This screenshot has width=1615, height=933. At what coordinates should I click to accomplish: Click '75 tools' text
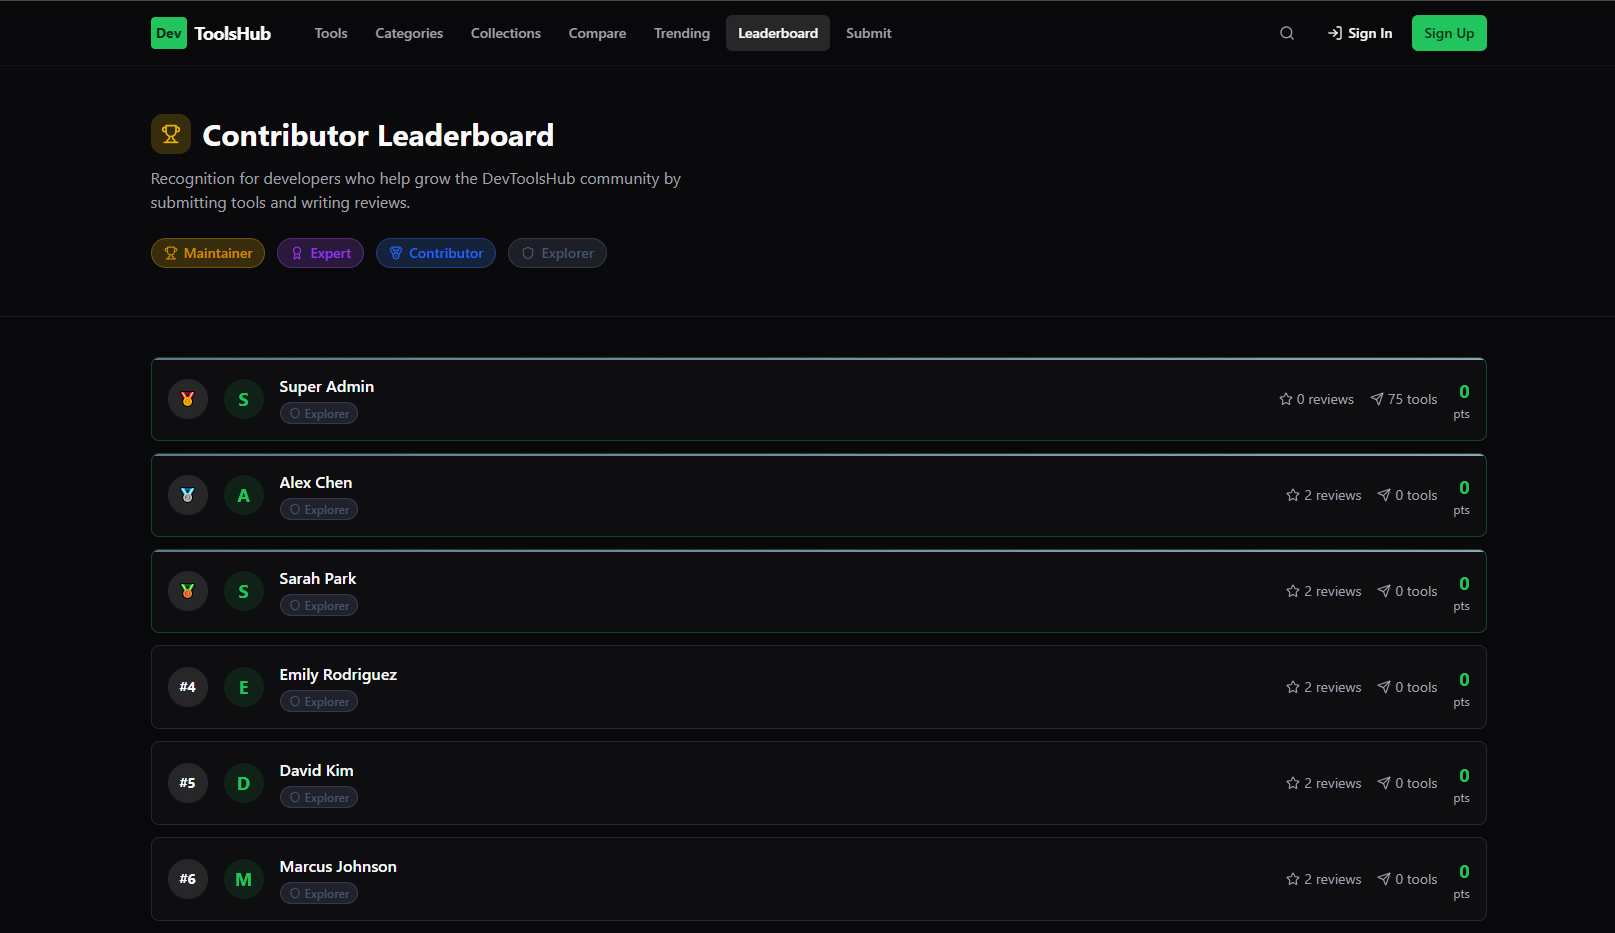click(1412, 399)
